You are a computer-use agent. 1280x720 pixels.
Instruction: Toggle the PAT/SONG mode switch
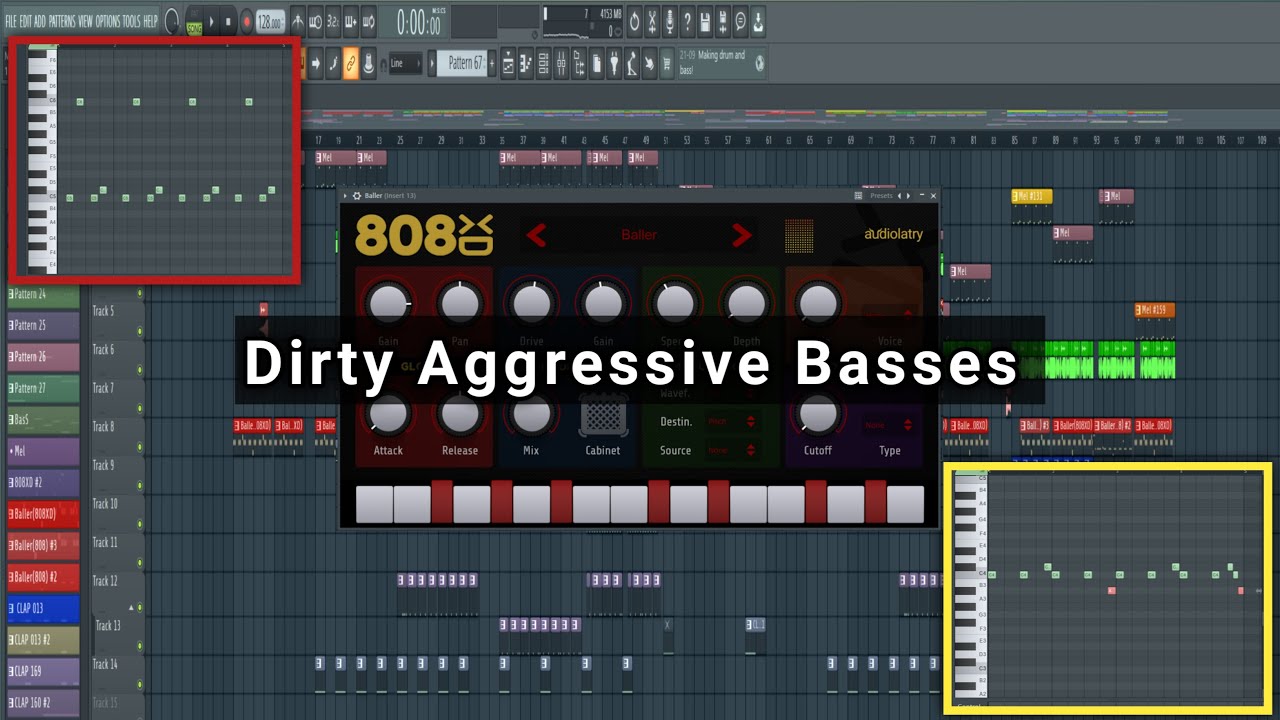[x=194, y=21]
